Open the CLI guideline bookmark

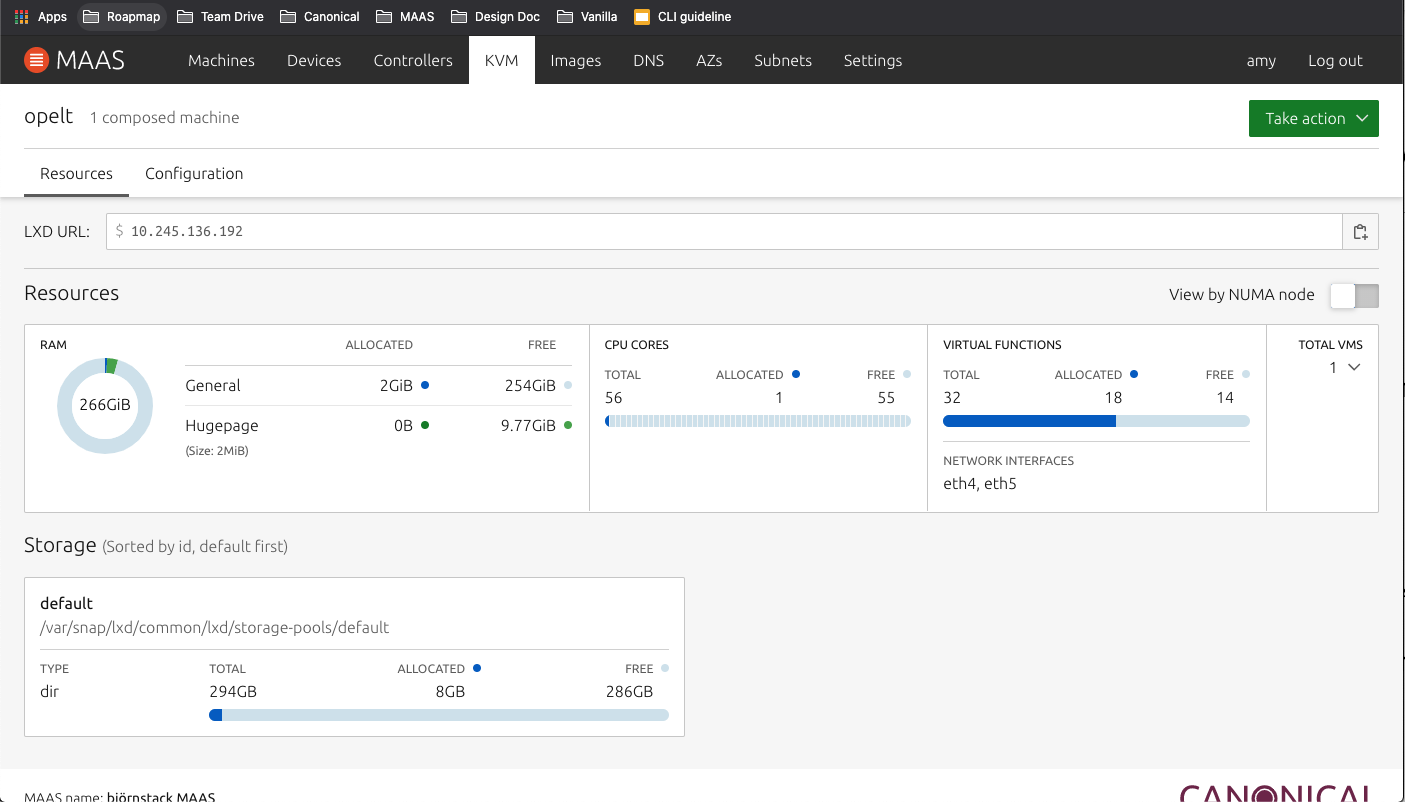pyautogui.click(x=683, y=17)
